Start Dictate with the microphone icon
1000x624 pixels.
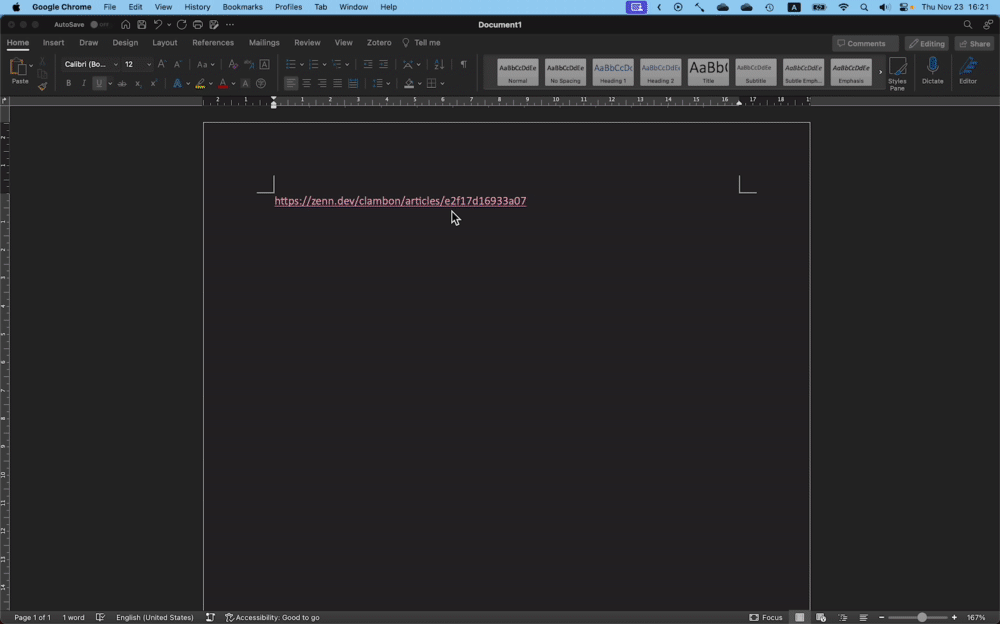tap(932, 71)
